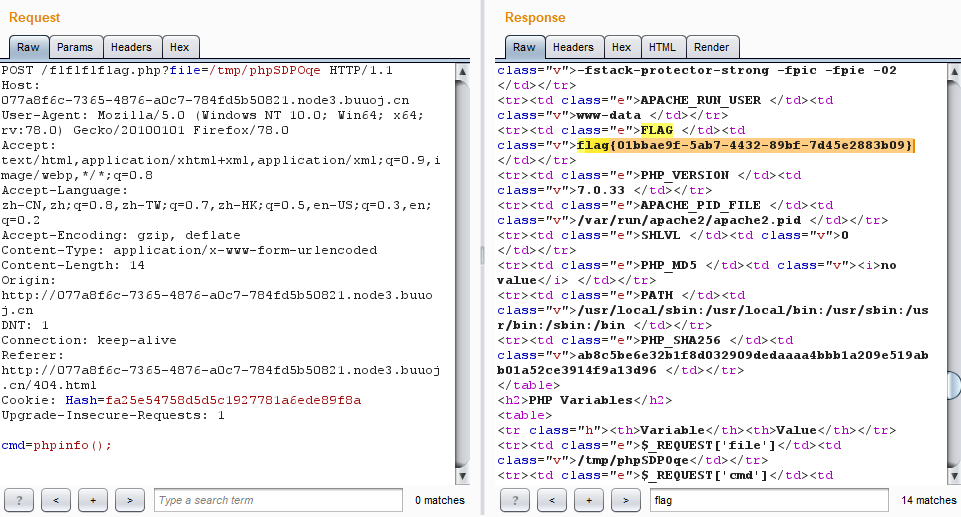Viewport: 961px width, 517px height.
Task: Open Response search help button
Action: click(x=515, y=500)
